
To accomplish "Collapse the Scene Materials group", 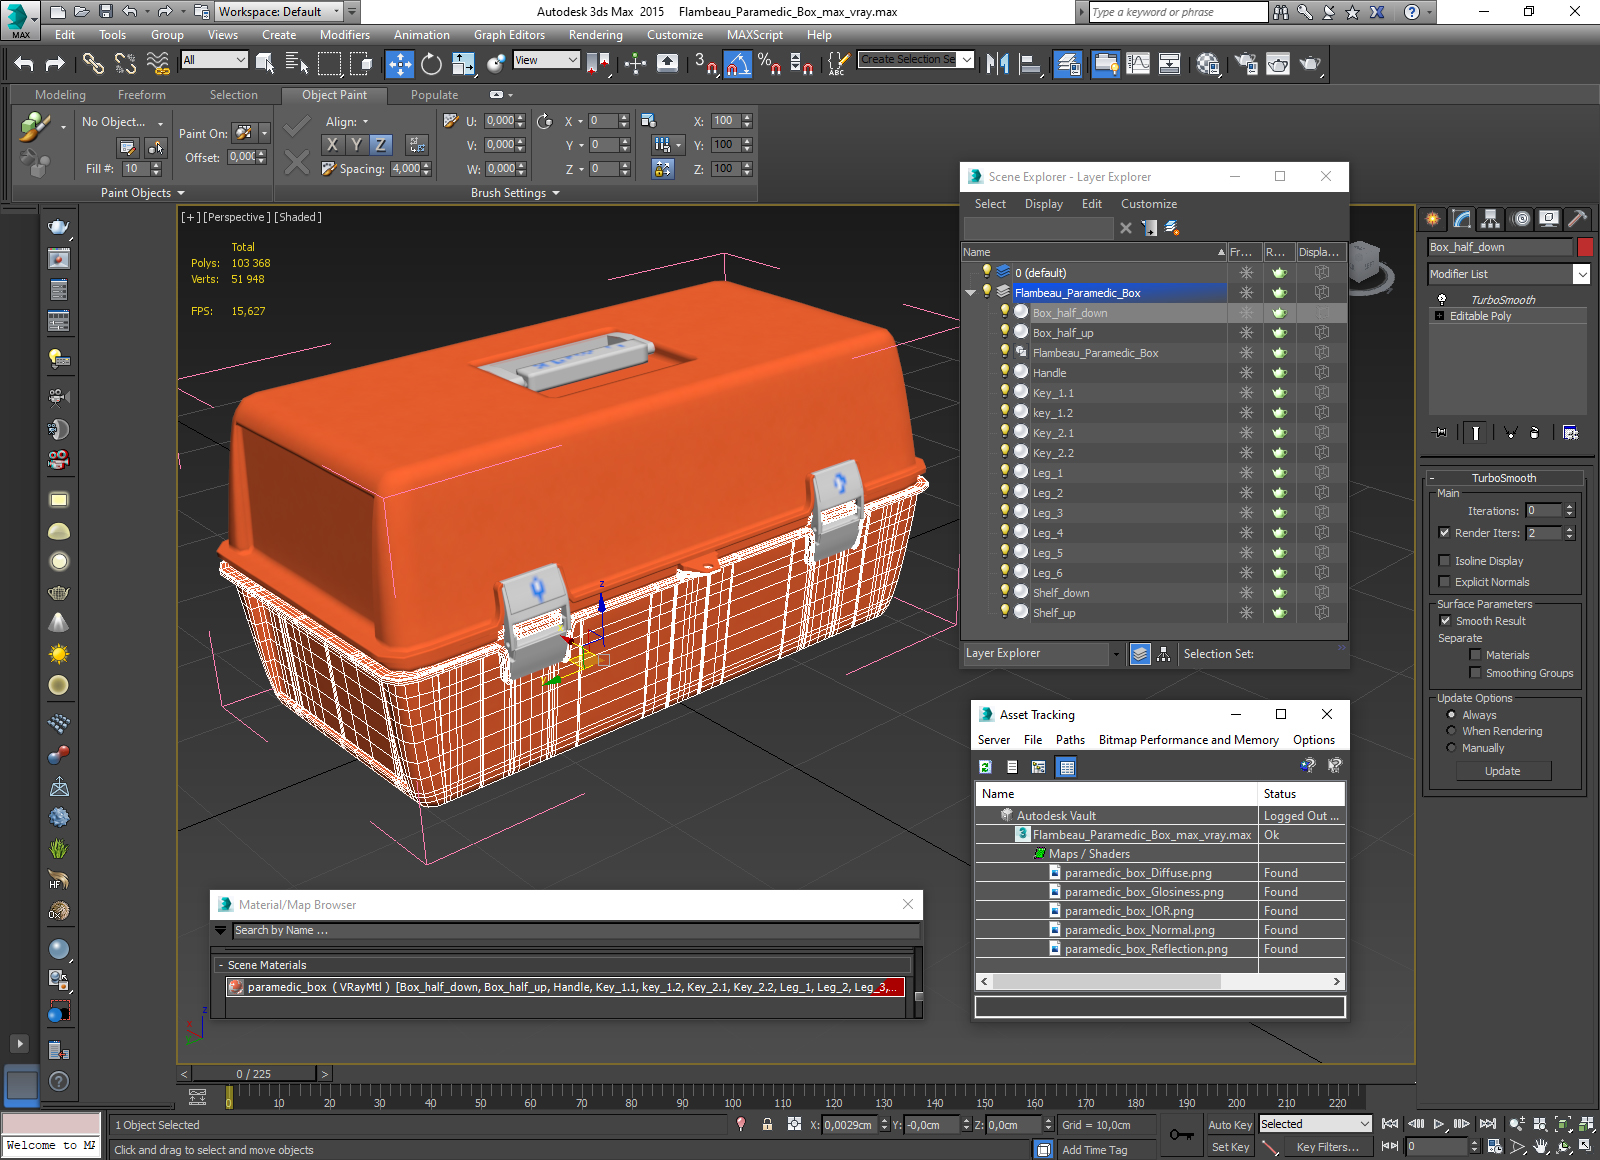I will coord(221,965).
